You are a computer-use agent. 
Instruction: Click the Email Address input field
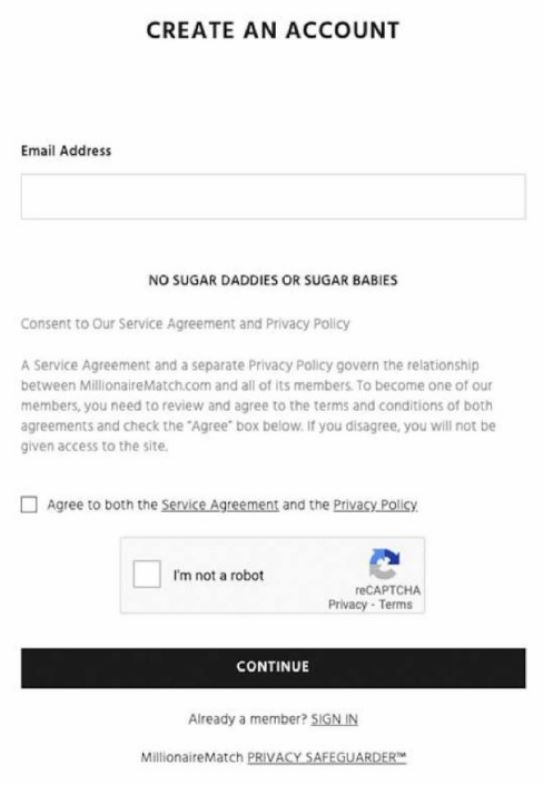pyautogui.click(x=273, y=196)
